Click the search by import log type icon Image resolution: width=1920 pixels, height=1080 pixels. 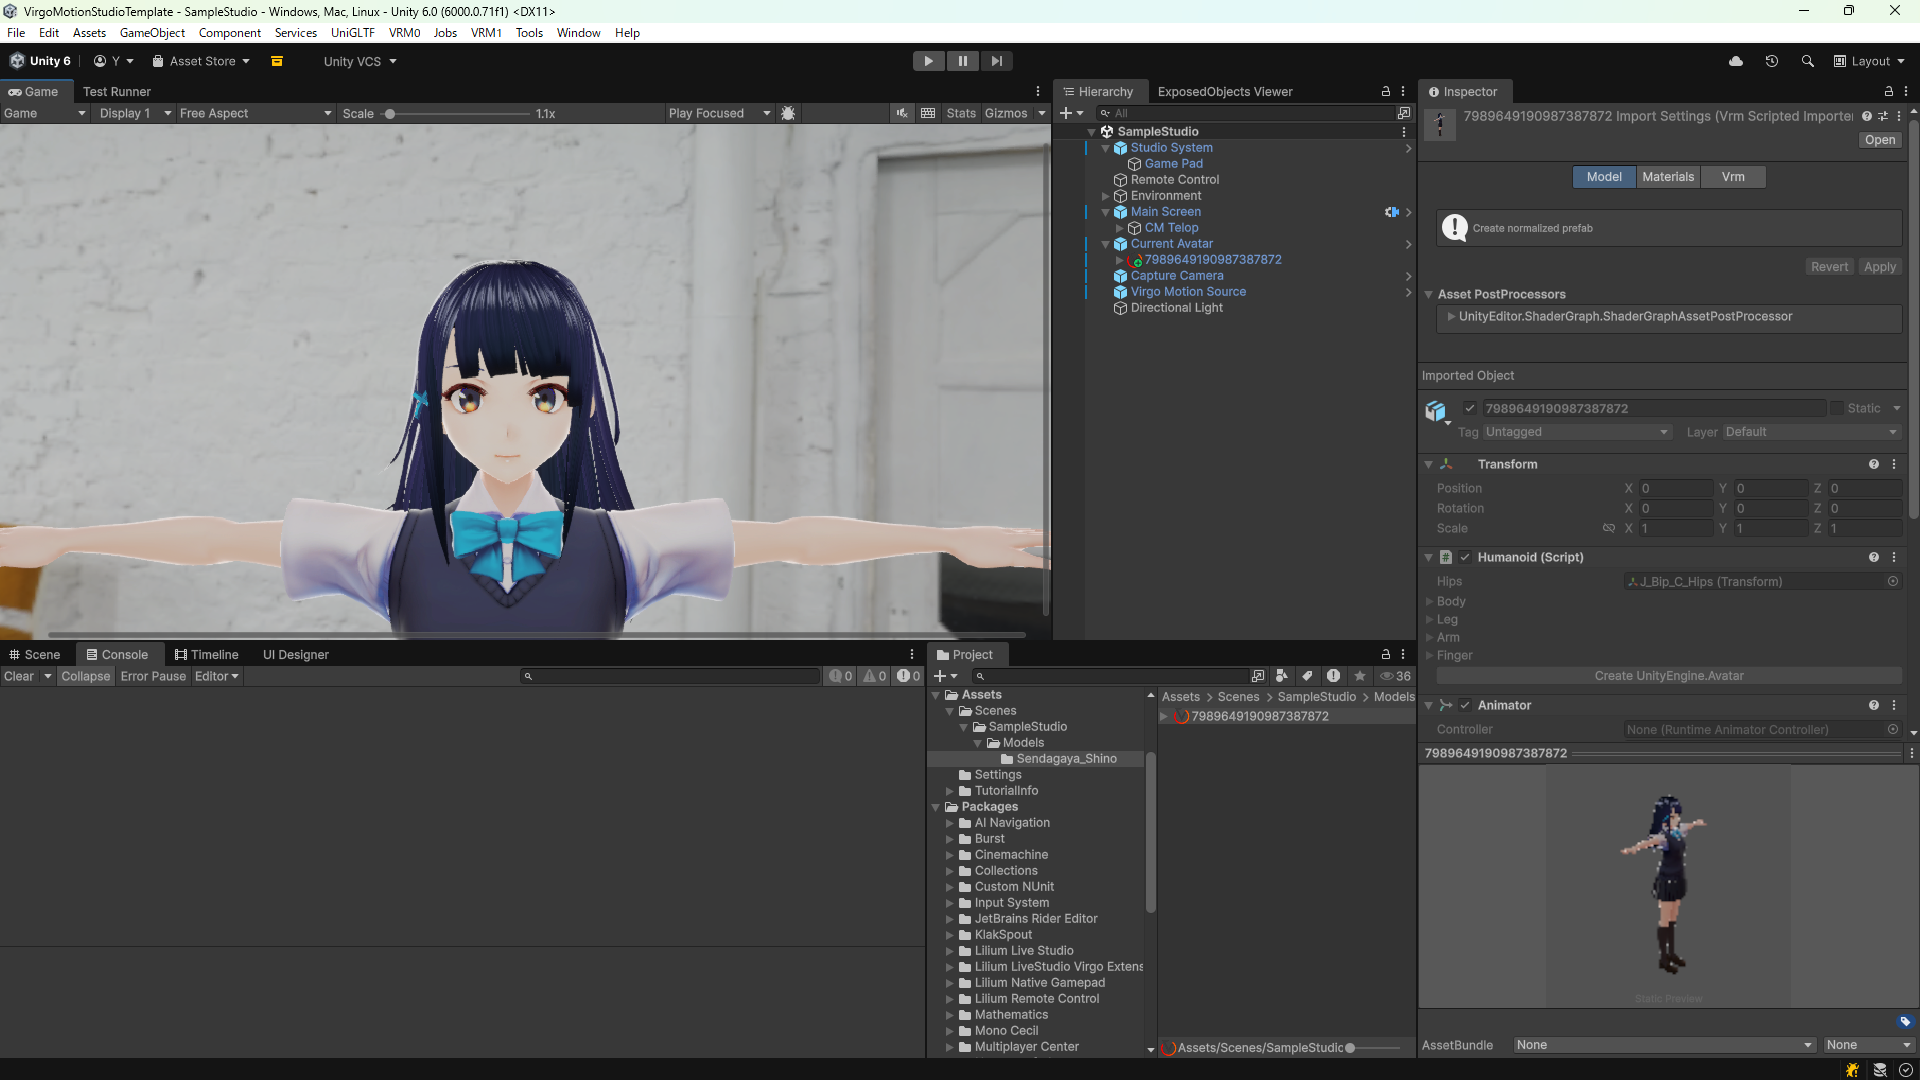(x=1333, y=676)
